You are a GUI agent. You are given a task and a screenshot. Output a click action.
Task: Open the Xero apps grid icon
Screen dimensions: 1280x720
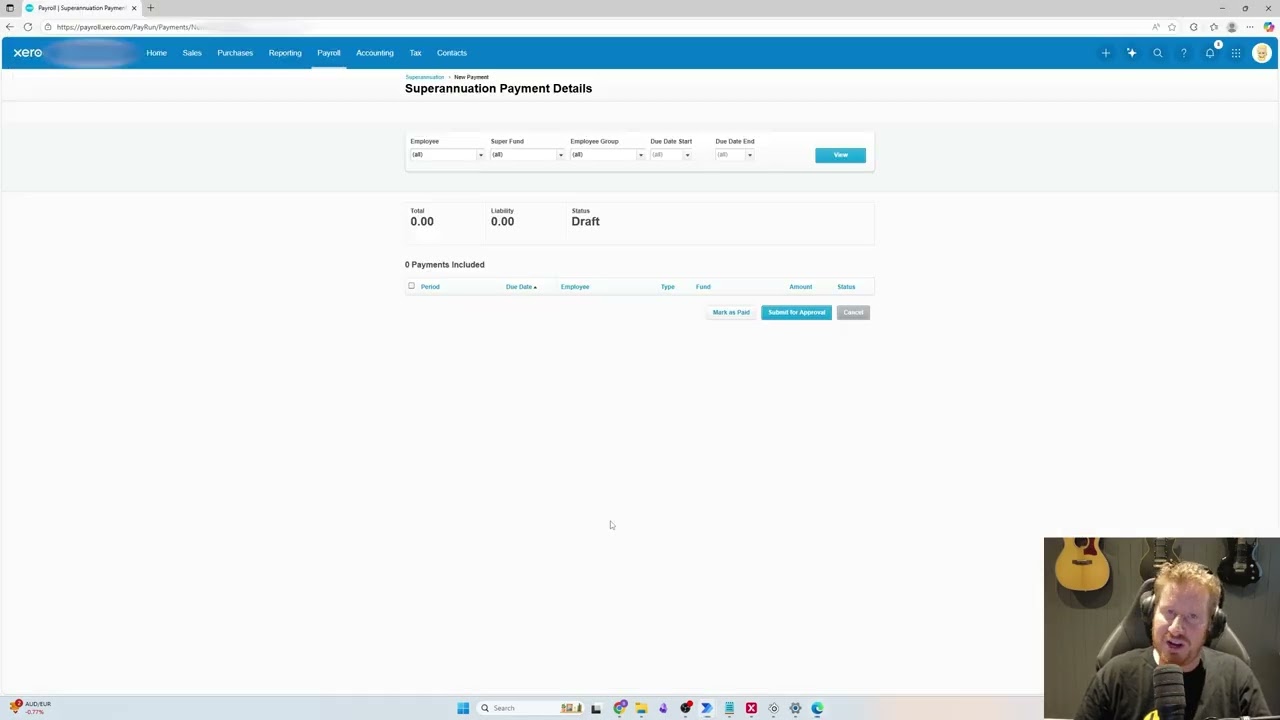tap(1236, 53)
